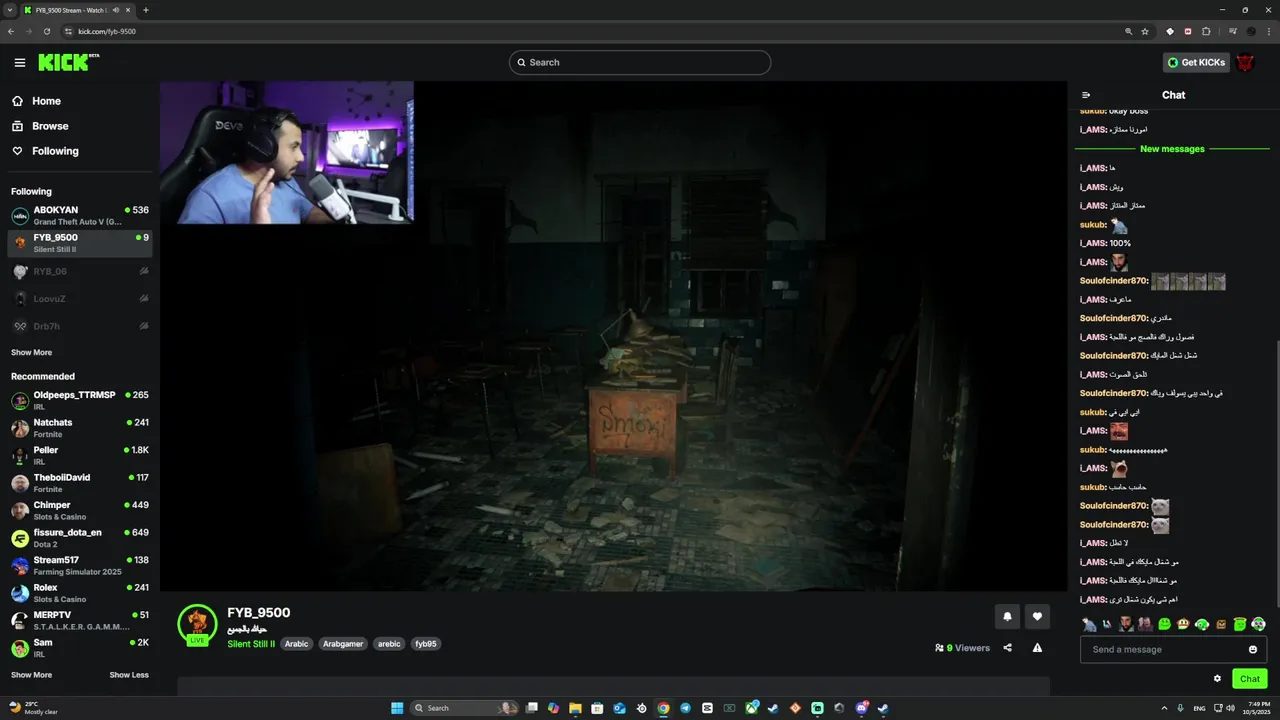The height and width of the screenshot is (720, 1280).
Task: Open ABOKYAN channel in Following
Action: point(80,216)
